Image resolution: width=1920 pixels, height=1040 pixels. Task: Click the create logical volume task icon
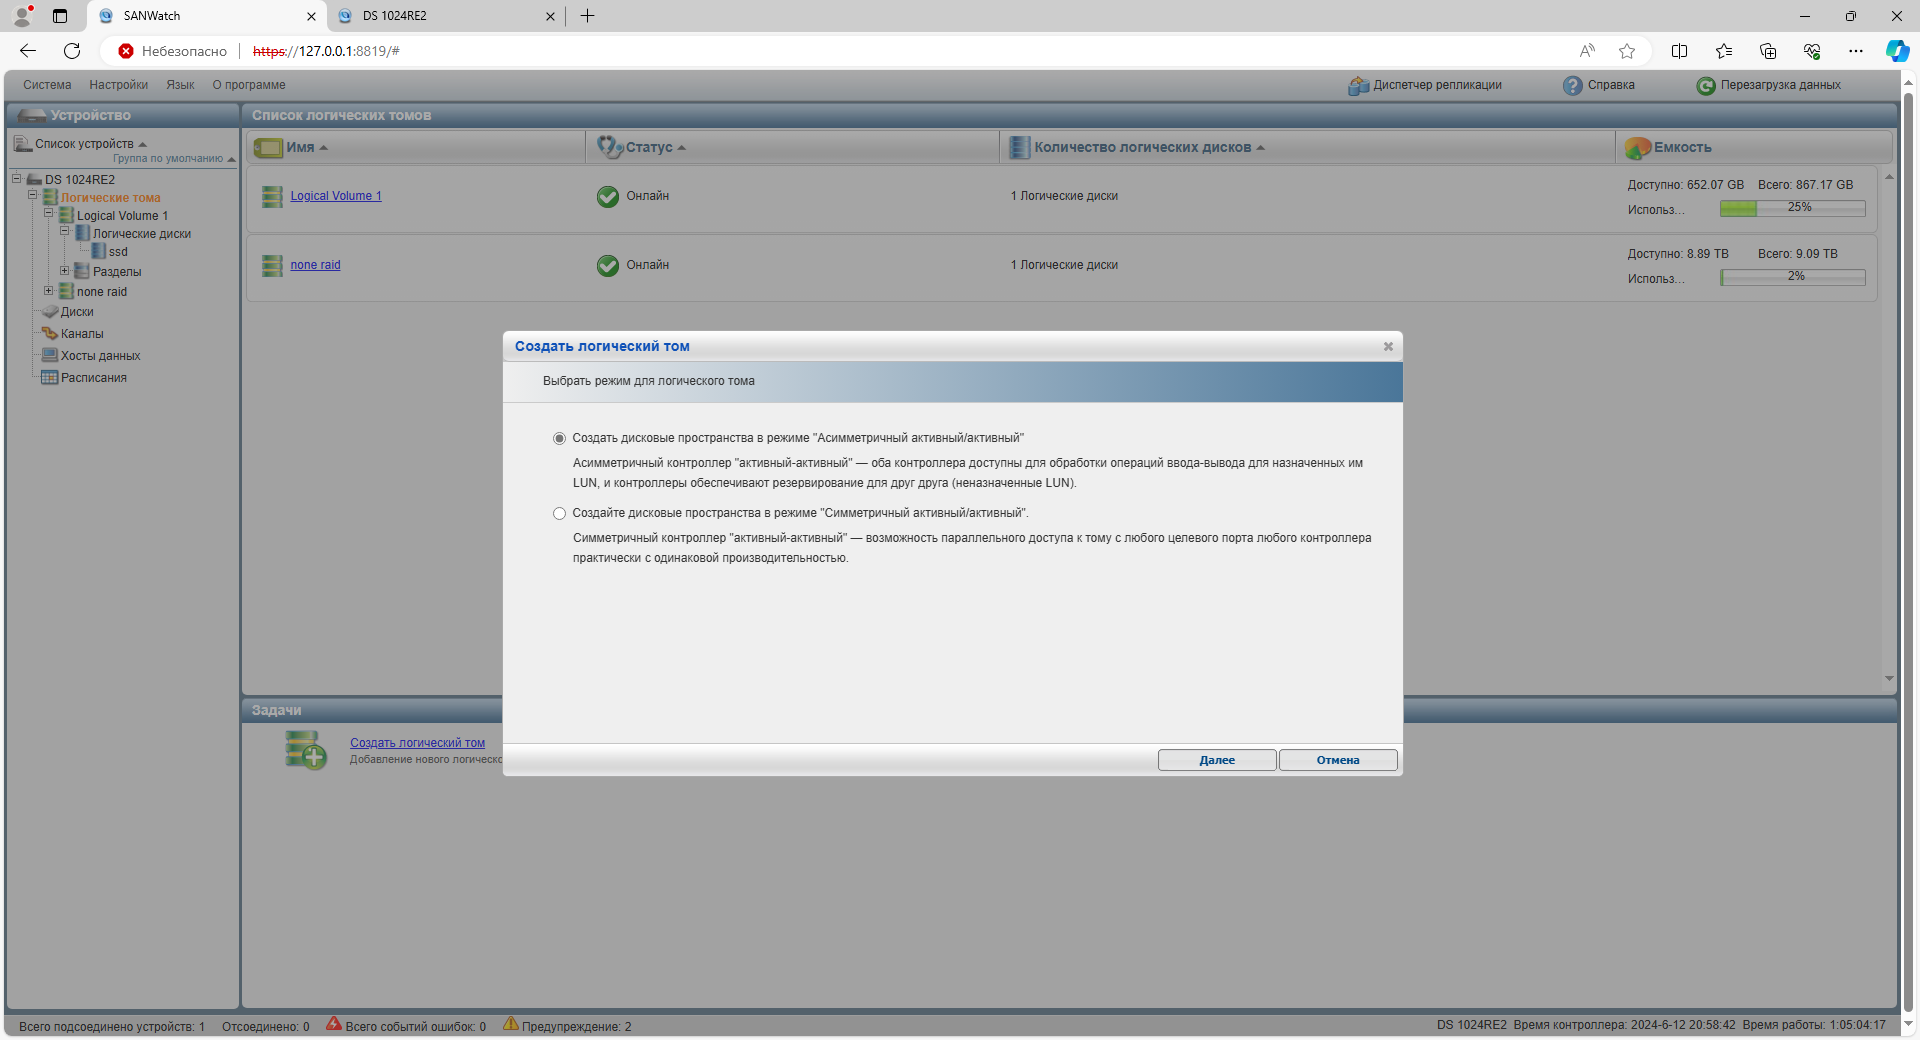point(305,750)
